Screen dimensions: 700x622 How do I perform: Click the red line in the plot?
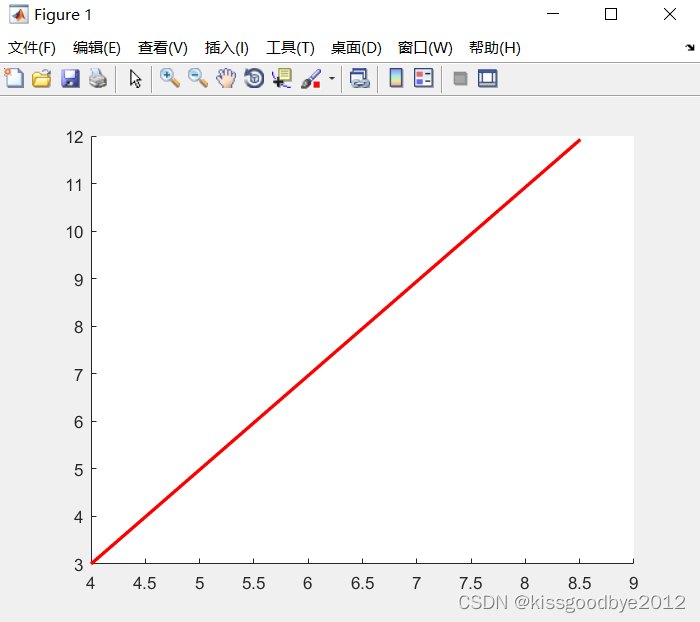pos(336,351)
